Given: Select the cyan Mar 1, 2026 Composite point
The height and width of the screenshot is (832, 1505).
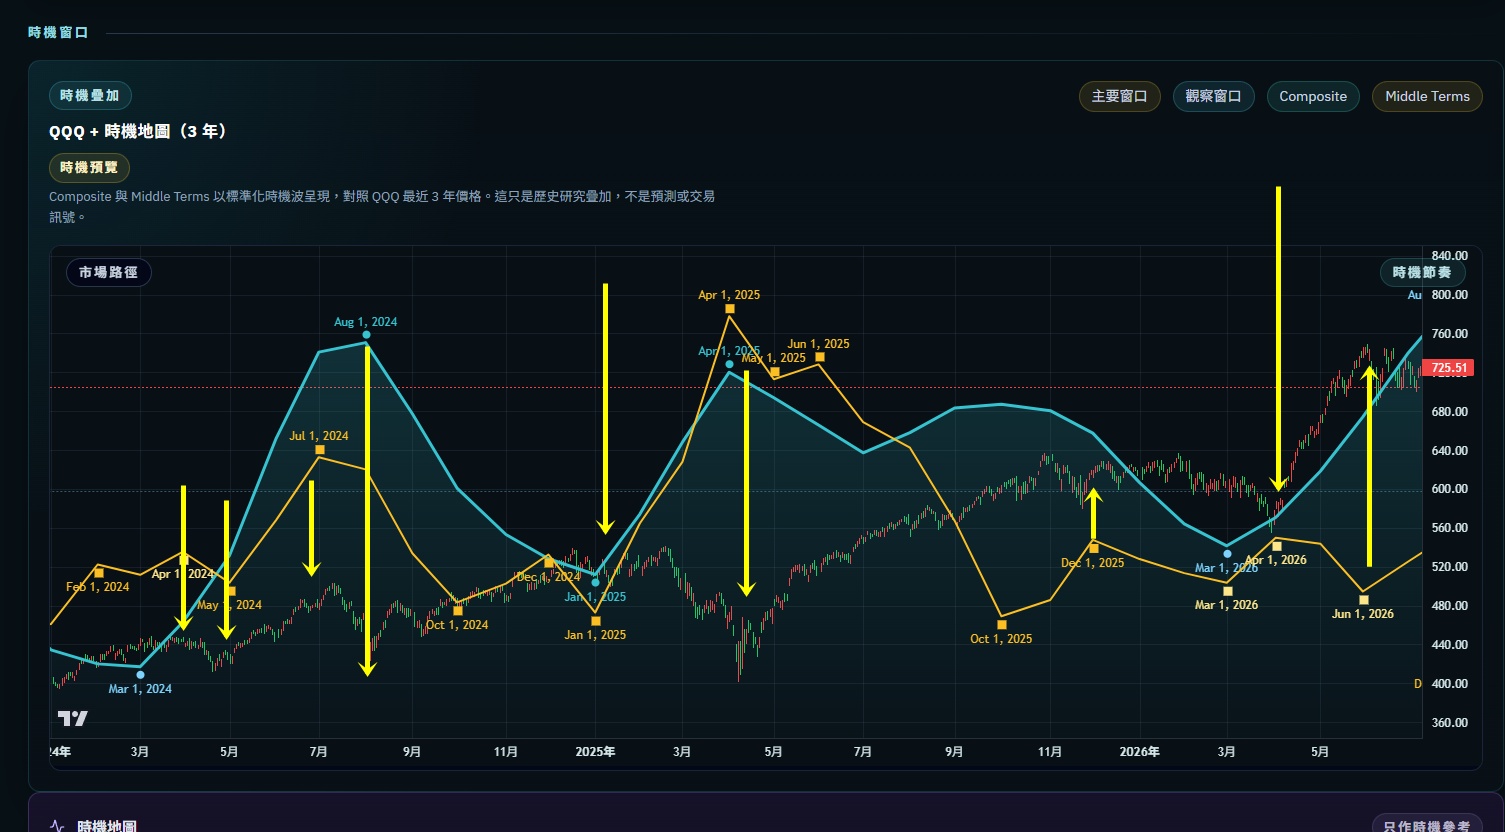Looking at the screenshot, I should click(x=1227, y=553).
